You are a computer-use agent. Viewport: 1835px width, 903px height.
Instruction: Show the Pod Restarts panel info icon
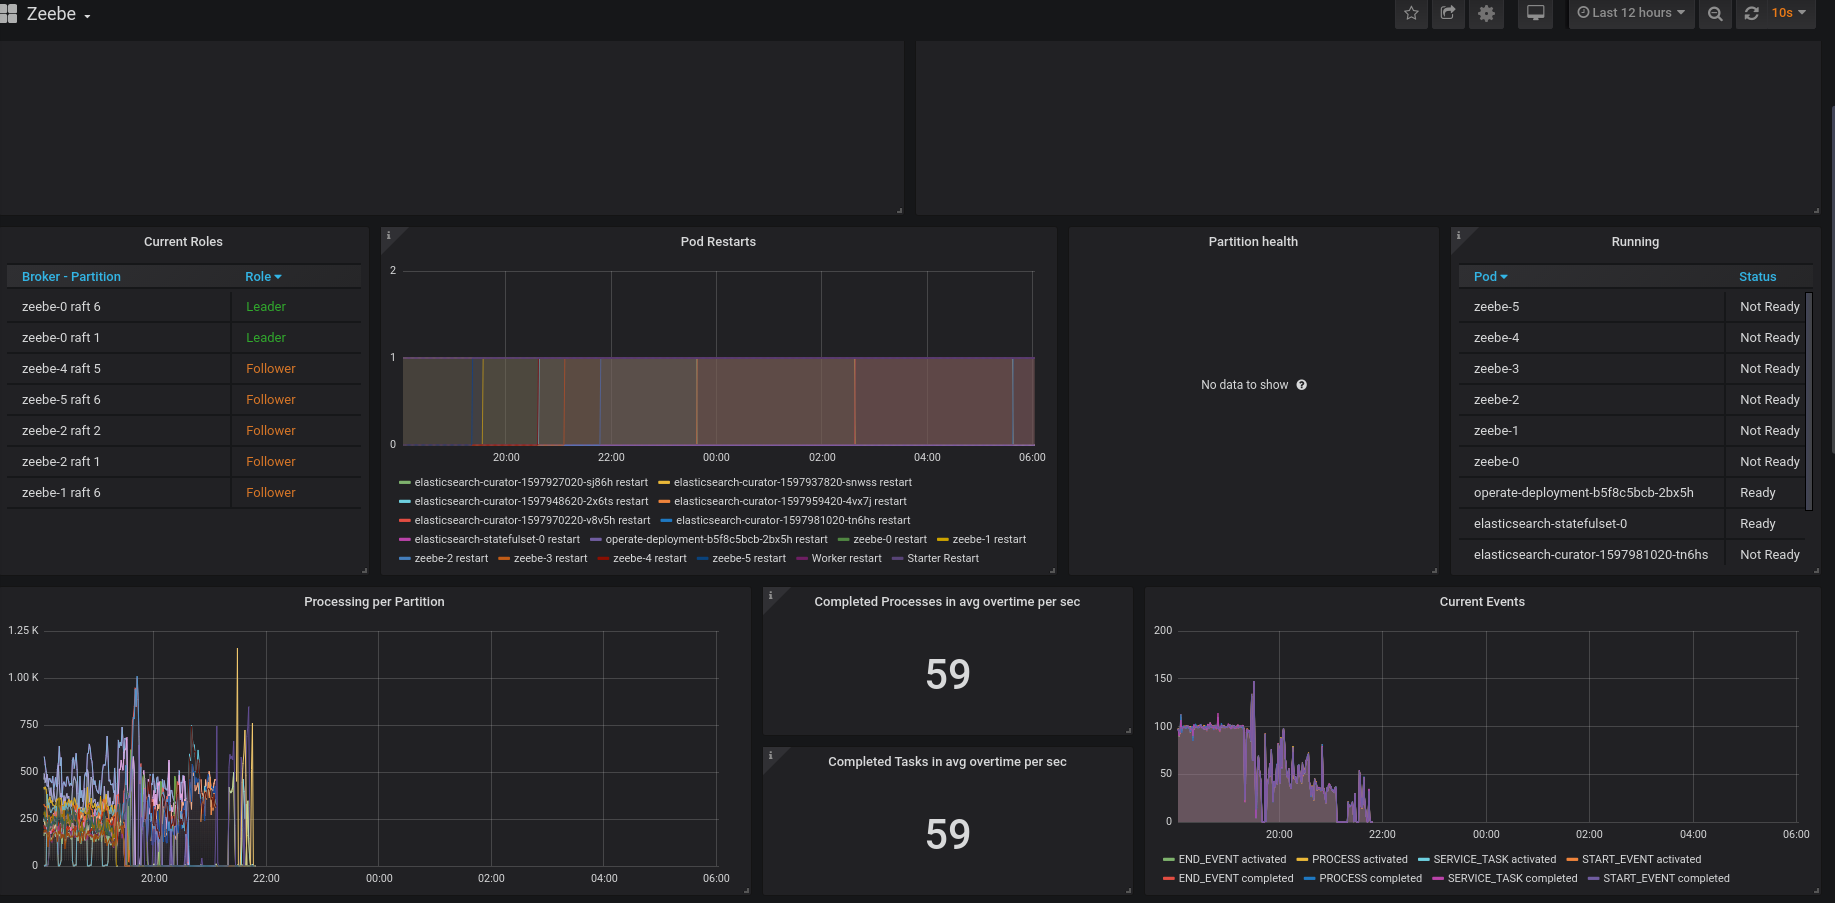[x=388, y=235]
